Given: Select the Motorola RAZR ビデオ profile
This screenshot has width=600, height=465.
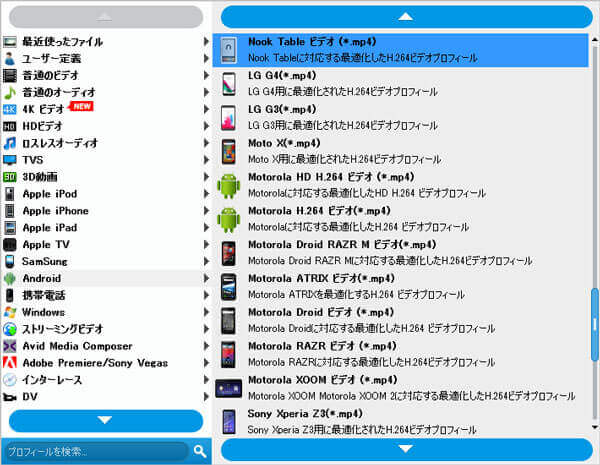Looking at the screenshot, I should tap(401, 354).
